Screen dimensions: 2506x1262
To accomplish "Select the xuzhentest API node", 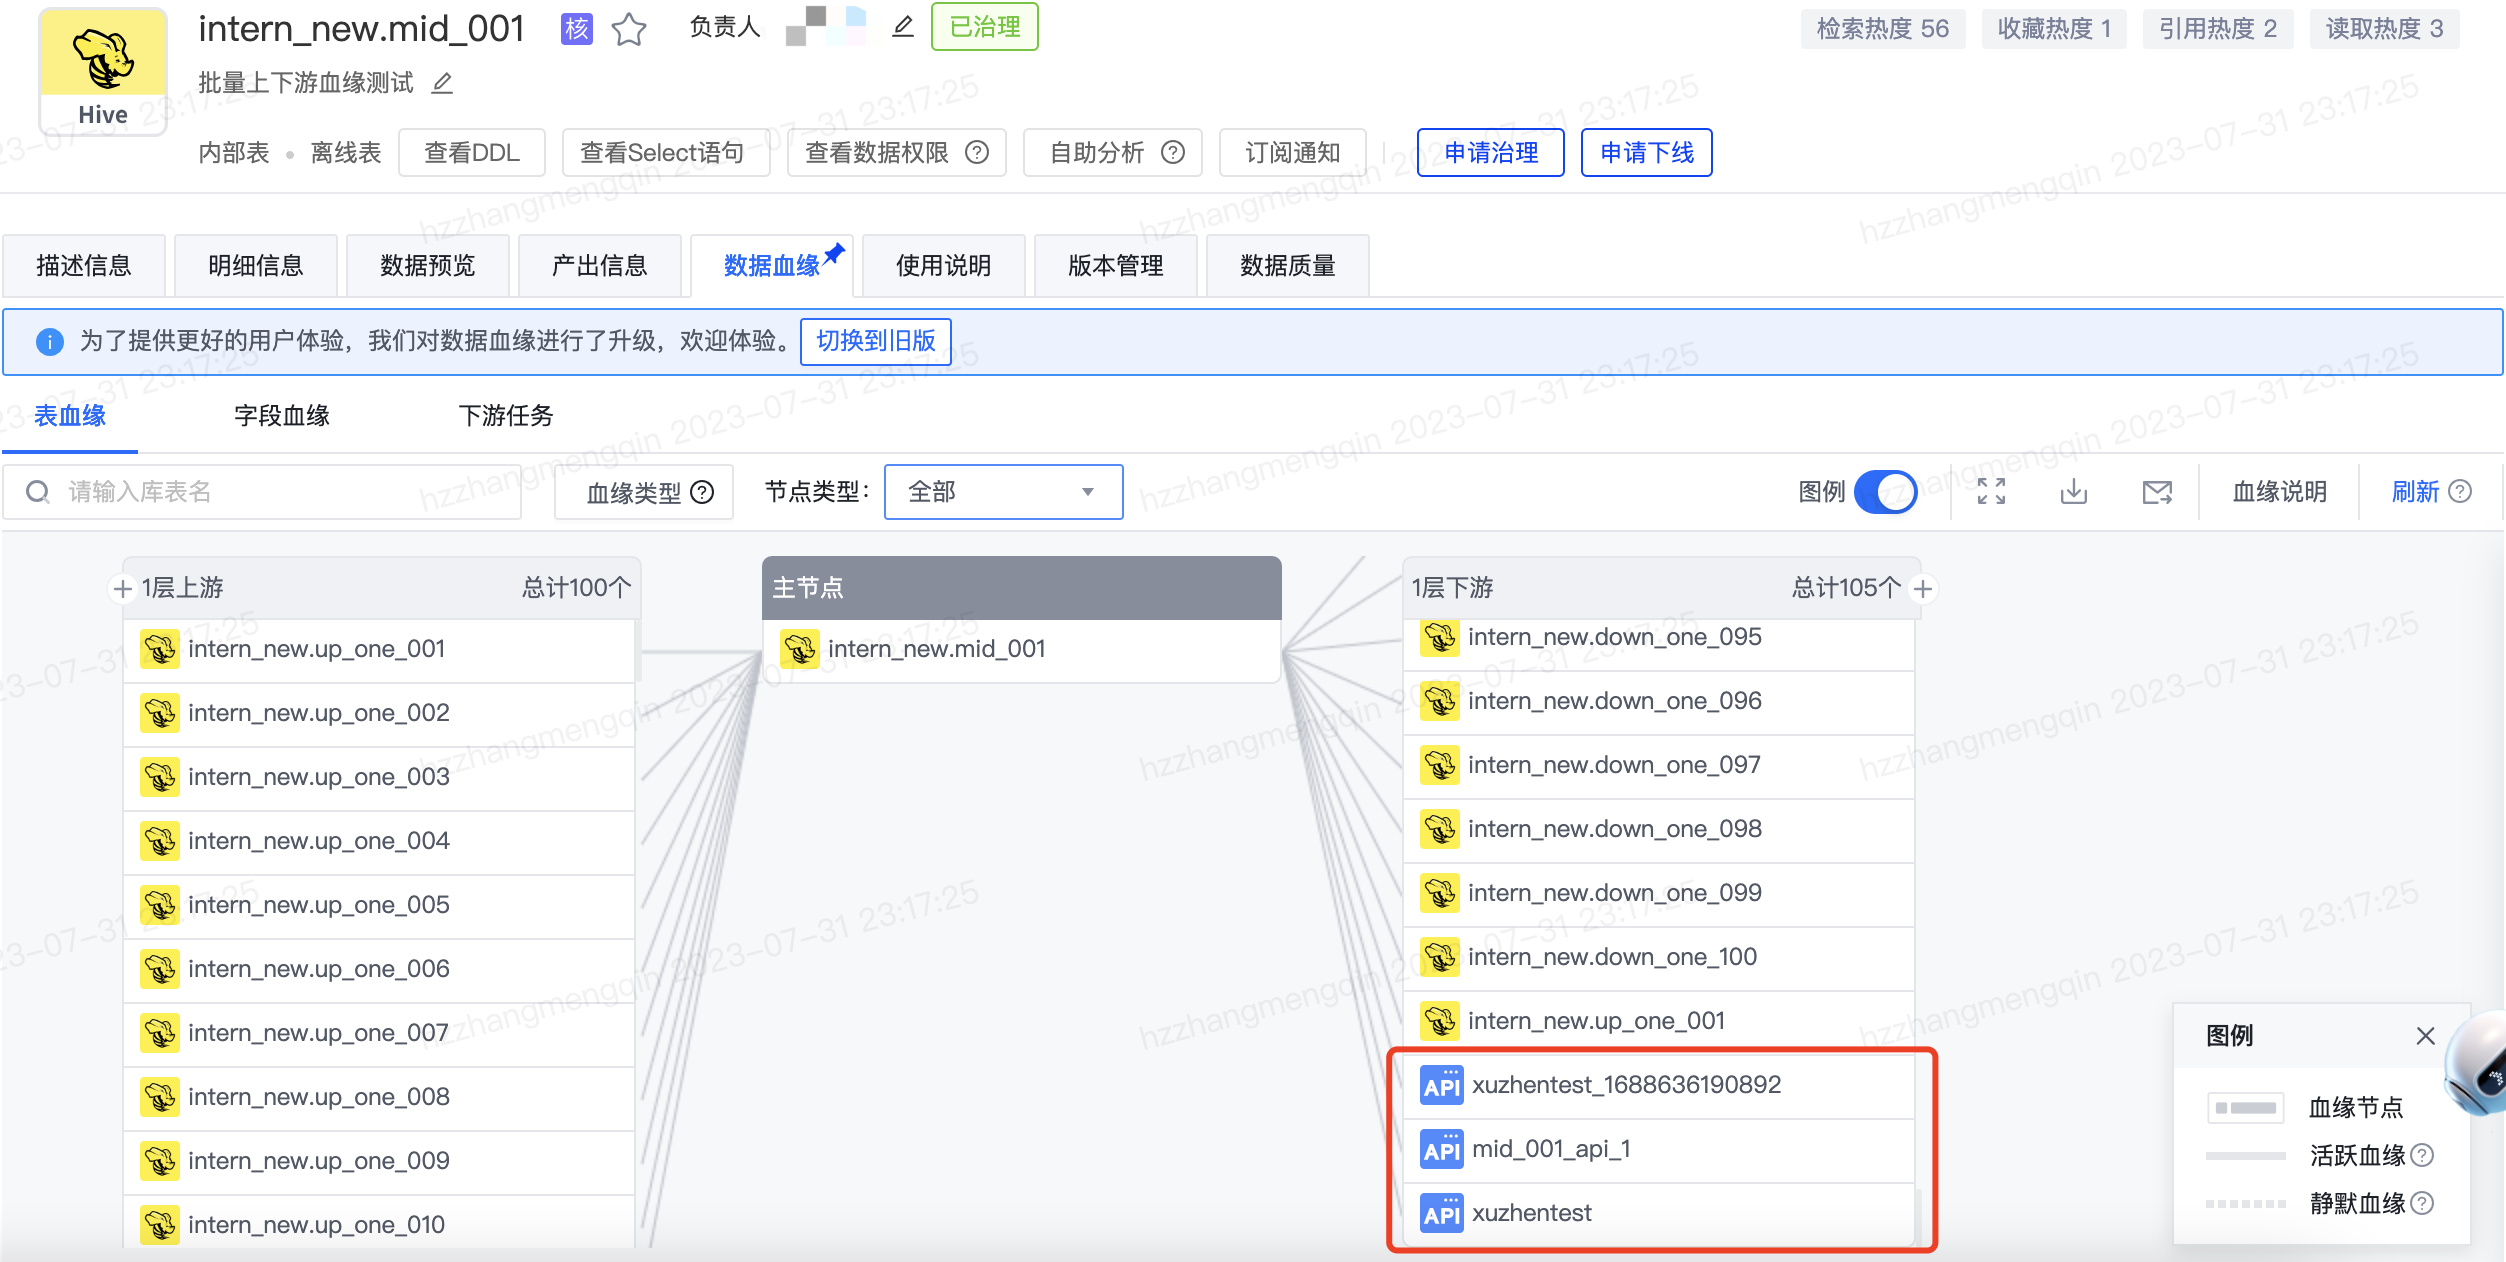I will click(x=1659, y=1214).
